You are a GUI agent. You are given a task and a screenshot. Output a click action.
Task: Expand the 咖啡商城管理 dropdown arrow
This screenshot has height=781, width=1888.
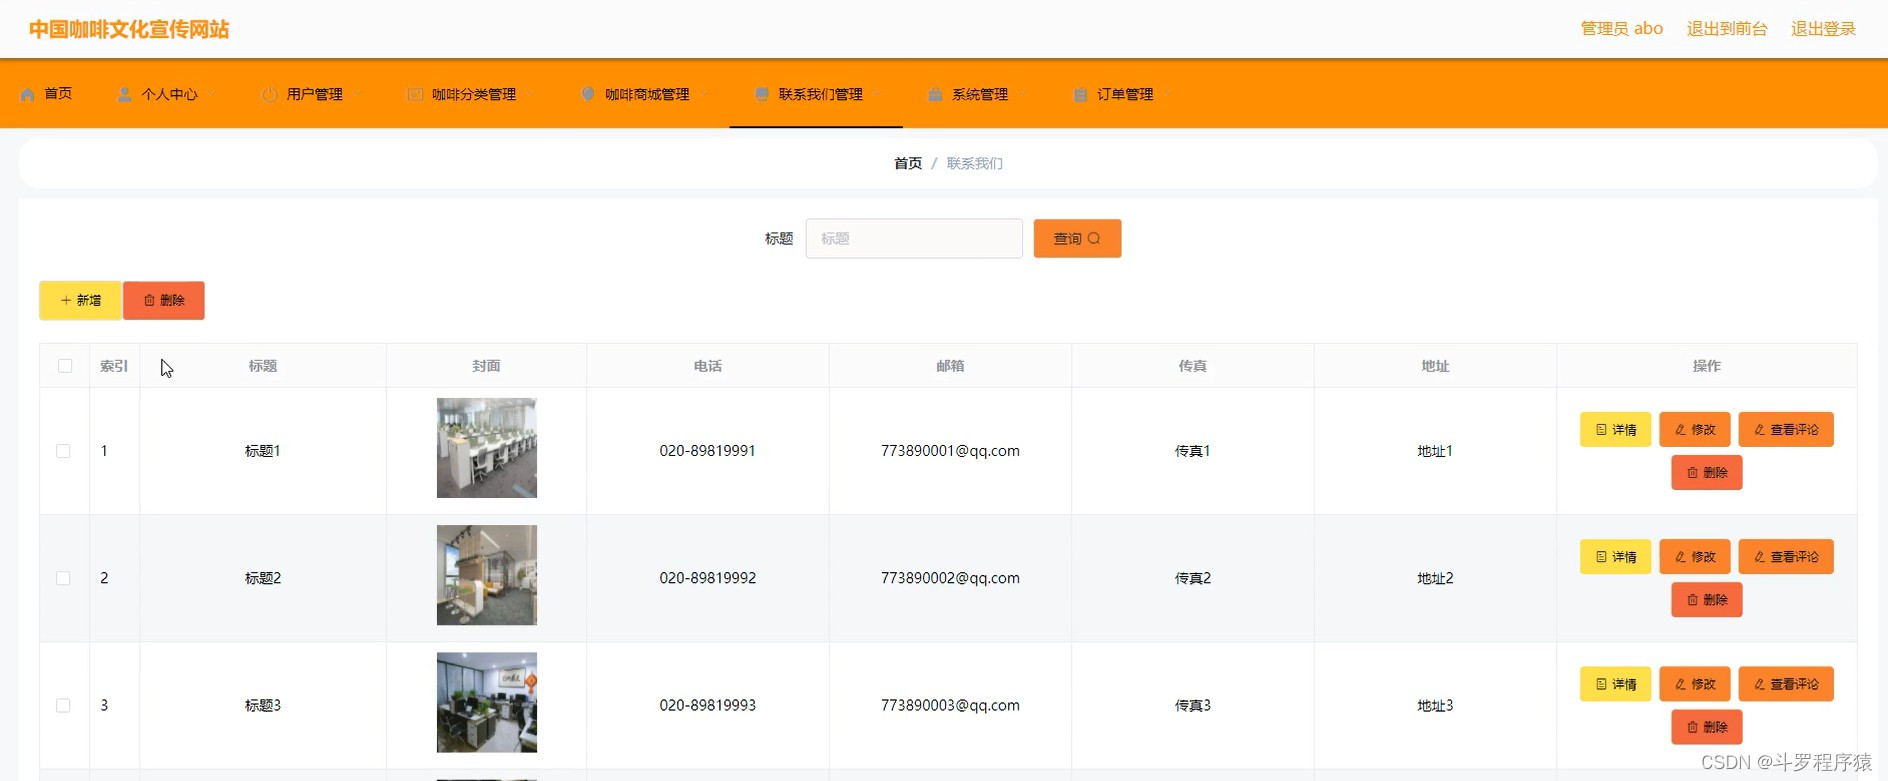(704, 94)
